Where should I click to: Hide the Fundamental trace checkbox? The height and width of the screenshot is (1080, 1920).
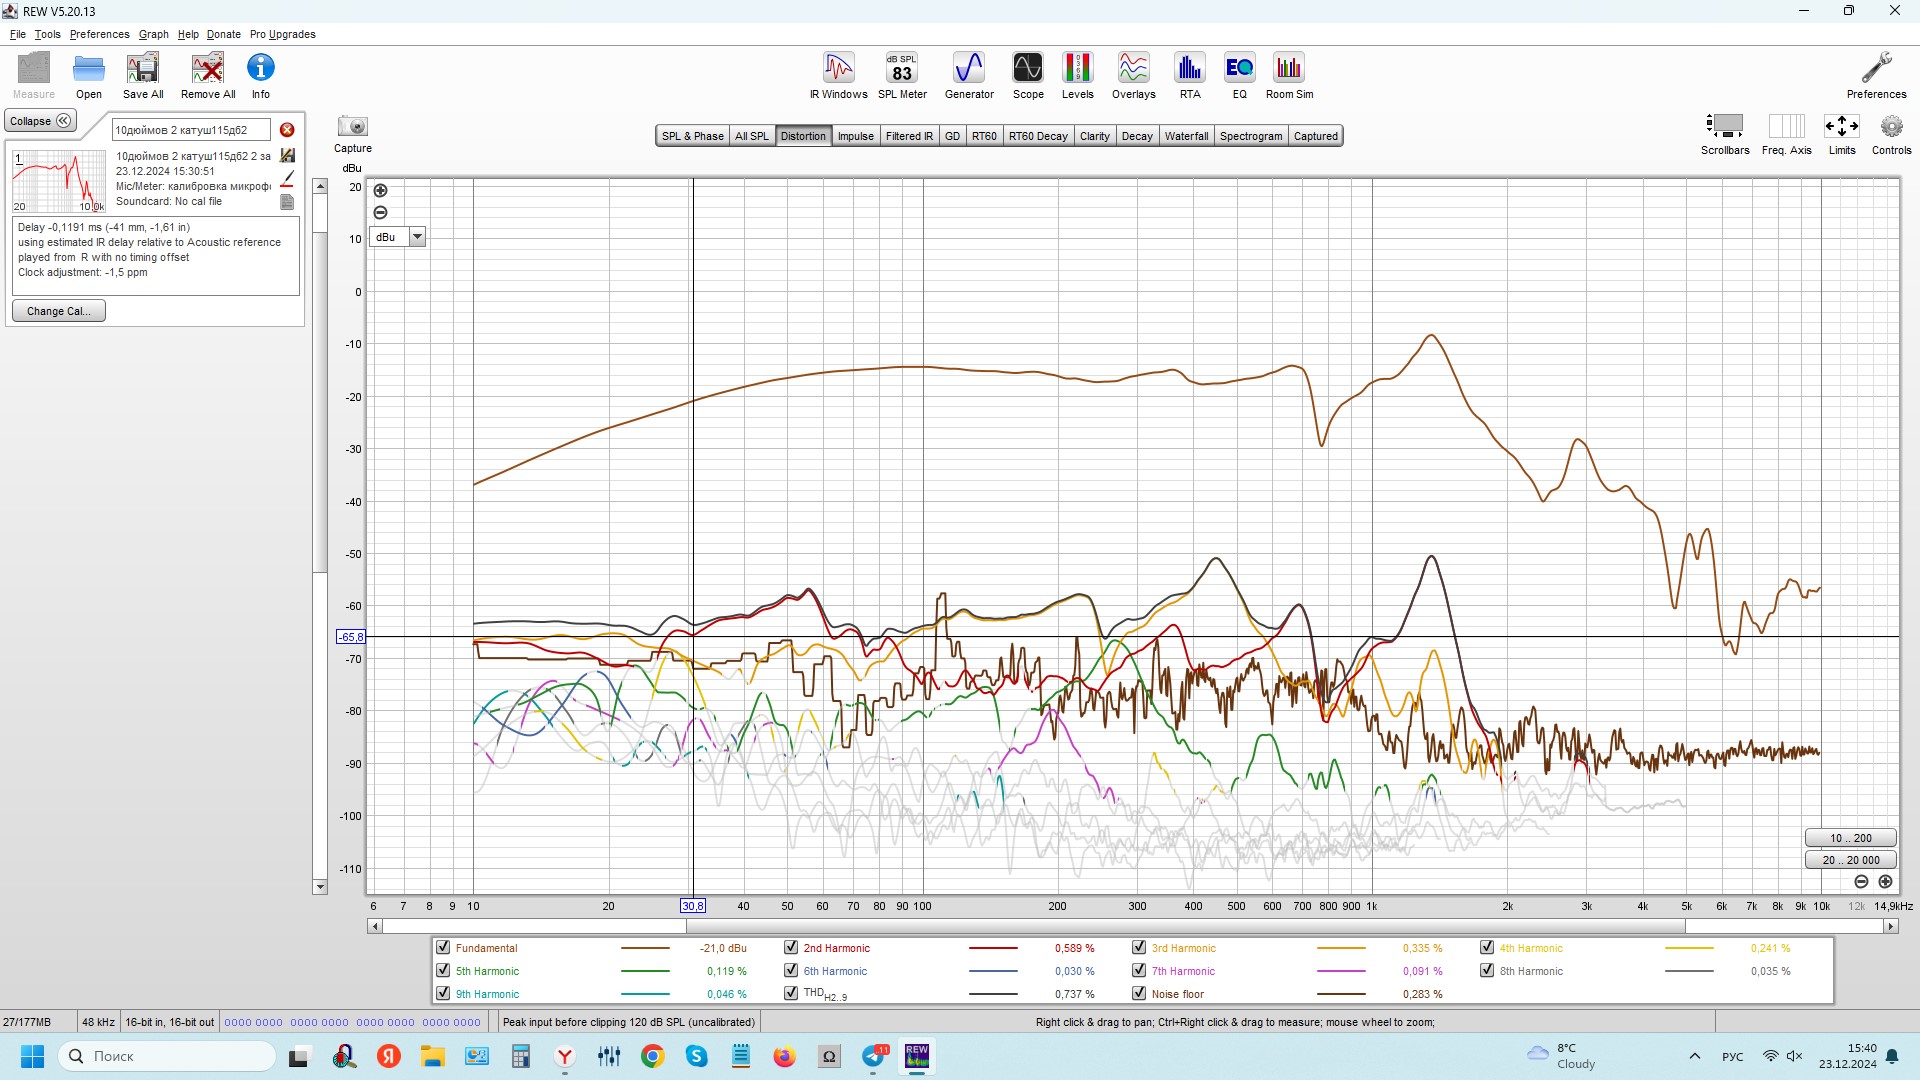point(443,948)
